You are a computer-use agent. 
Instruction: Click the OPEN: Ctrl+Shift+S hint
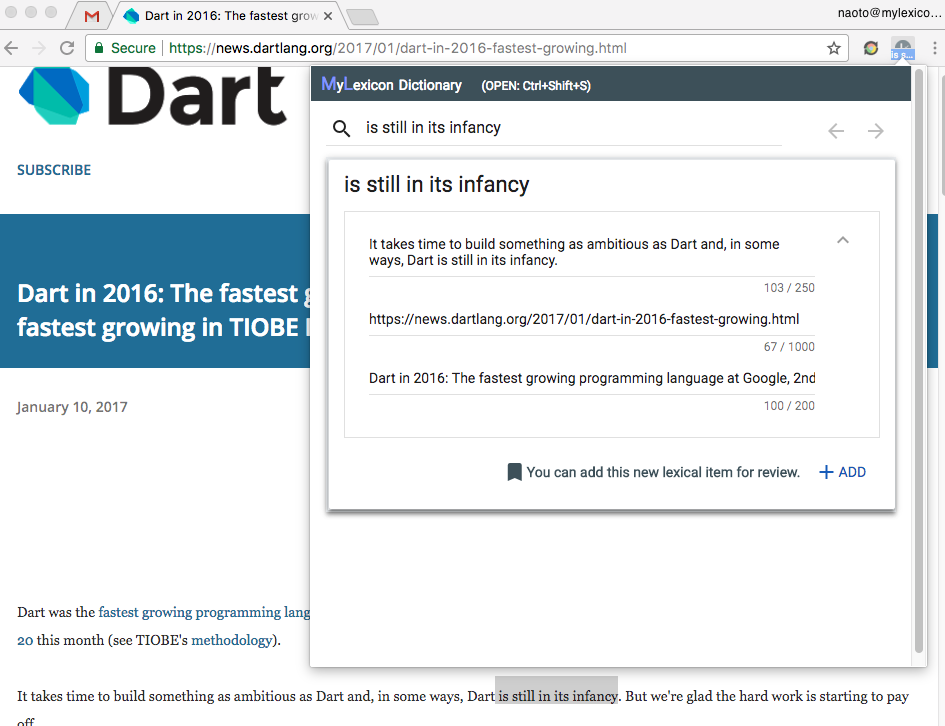(x=536, y=86)
